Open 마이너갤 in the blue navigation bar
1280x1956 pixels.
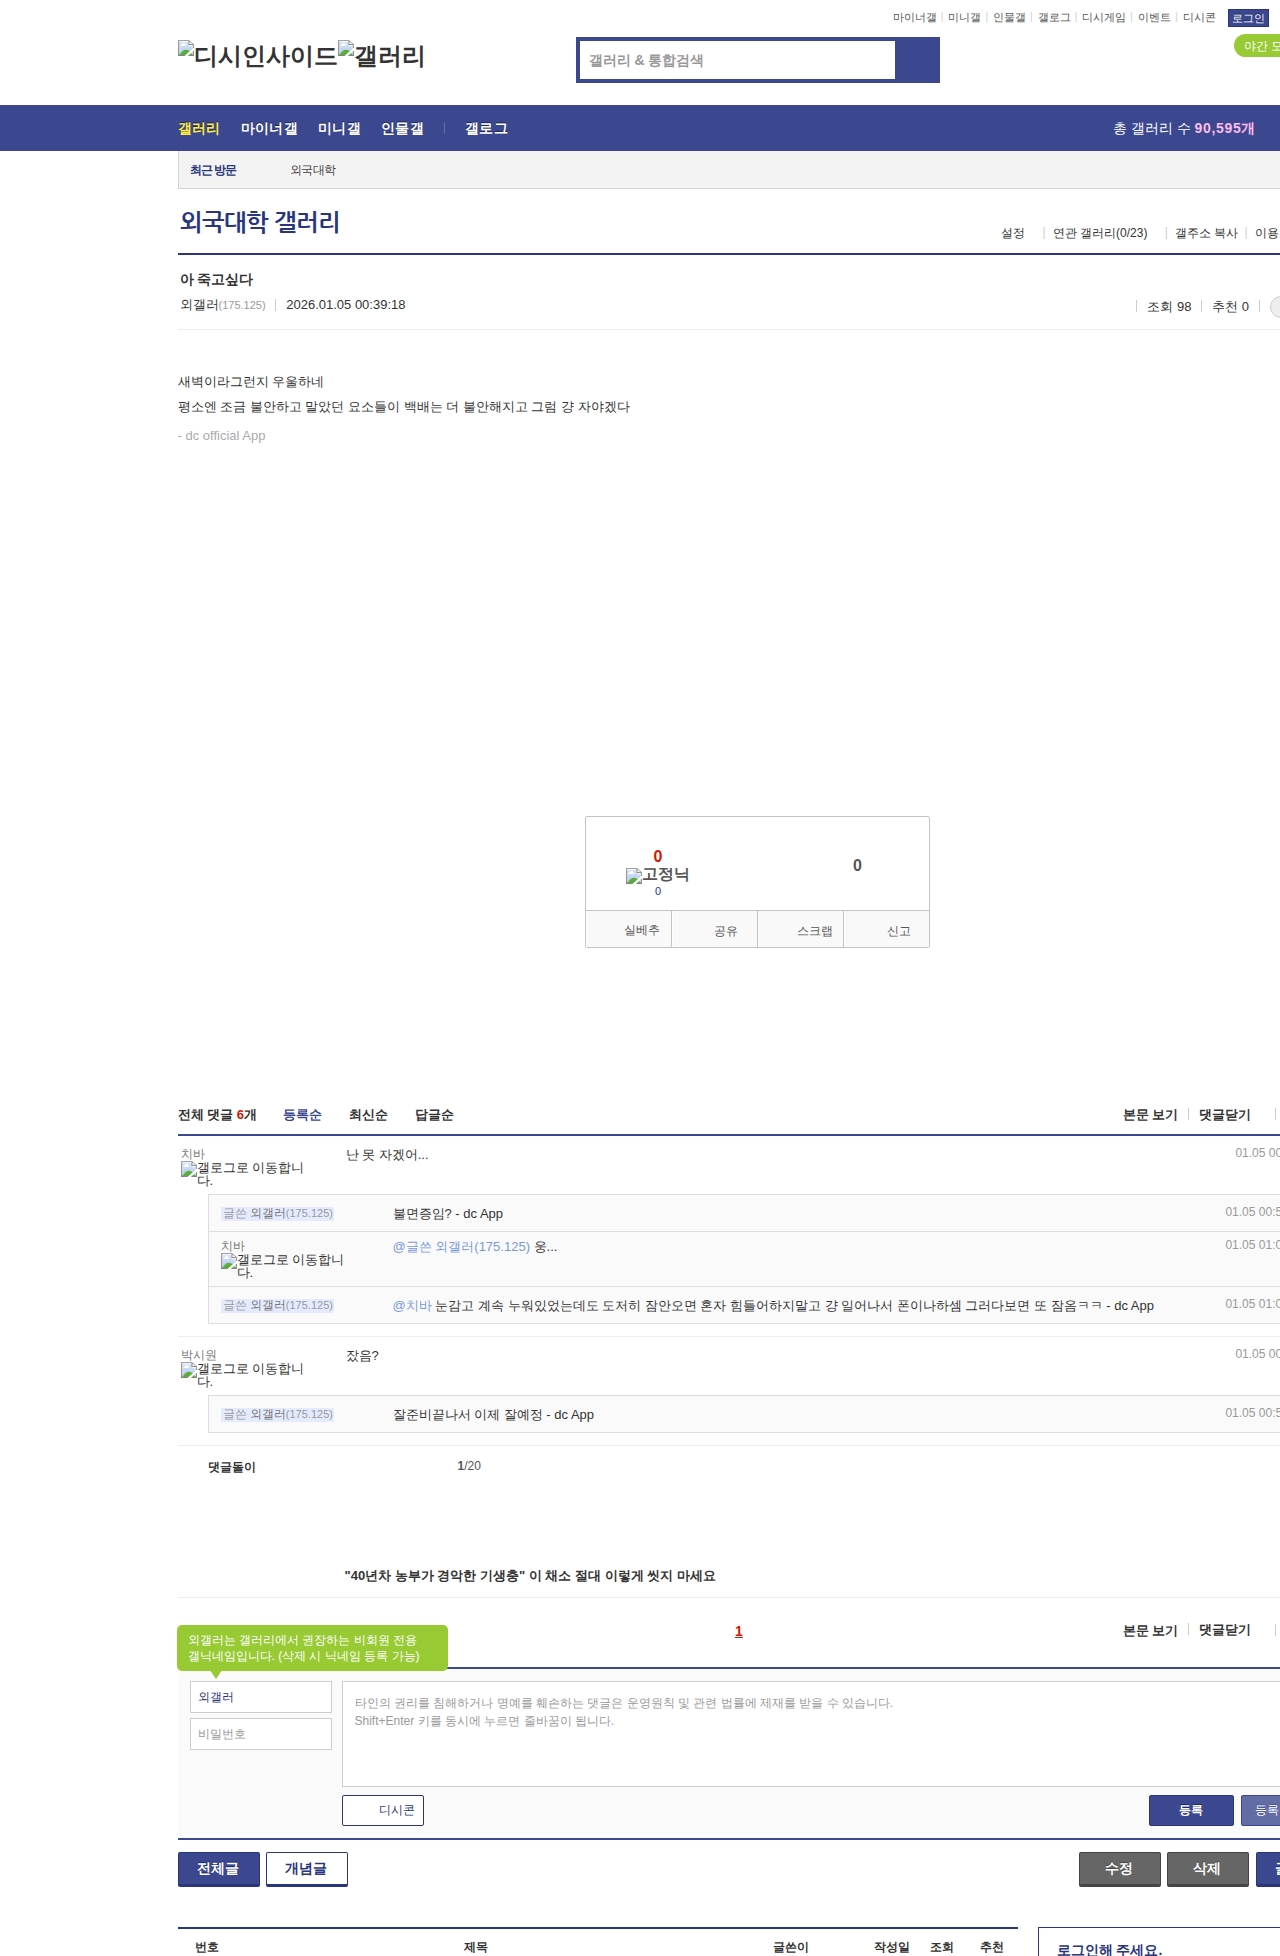point(269,128)
